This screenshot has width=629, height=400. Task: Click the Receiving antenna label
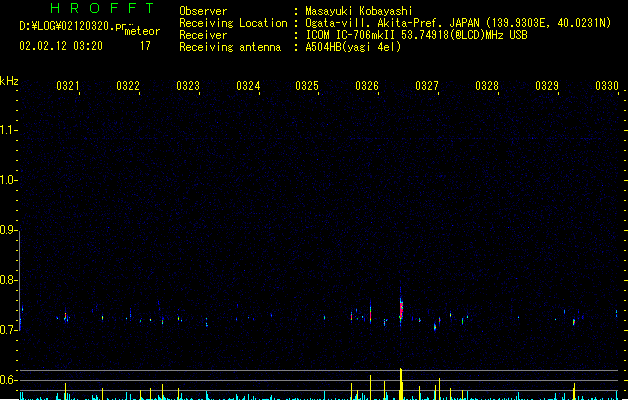tap(230, 47)
